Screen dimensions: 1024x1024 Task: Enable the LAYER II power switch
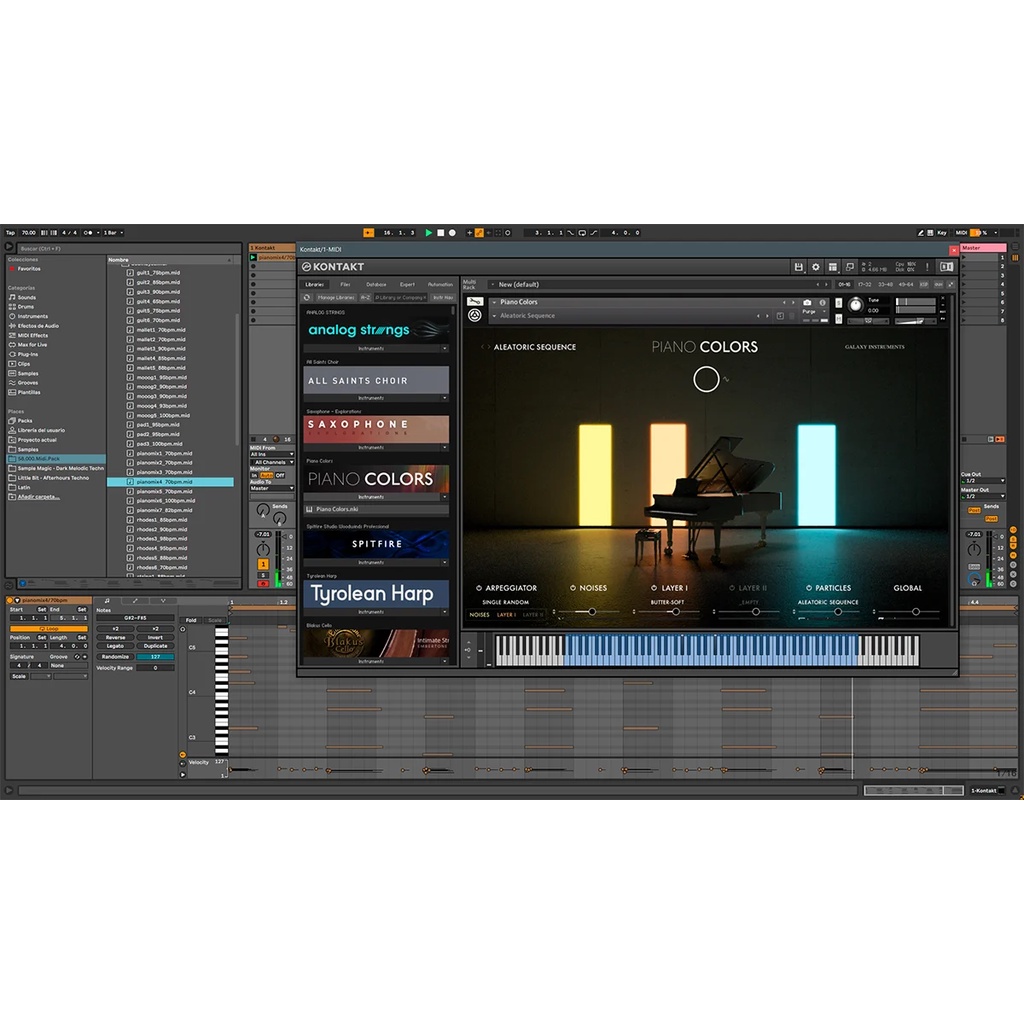[x=731, y=588]
